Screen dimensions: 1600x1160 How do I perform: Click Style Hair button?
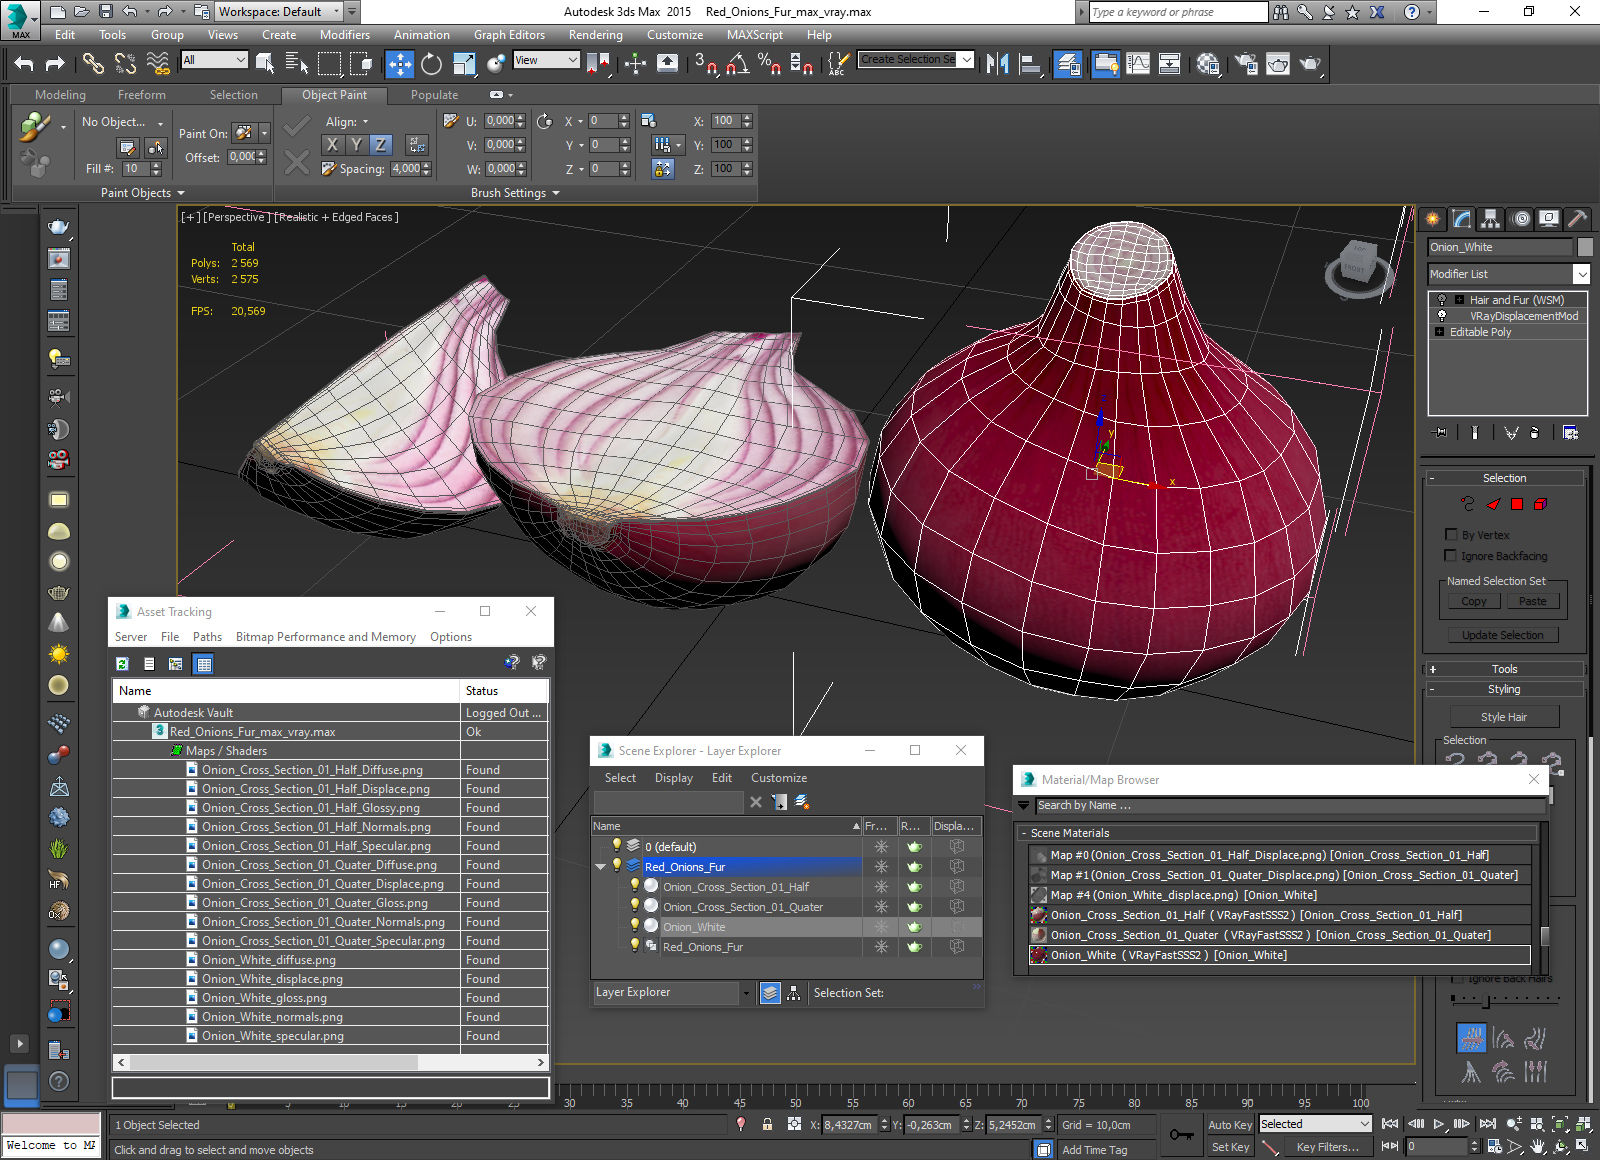1503,717
